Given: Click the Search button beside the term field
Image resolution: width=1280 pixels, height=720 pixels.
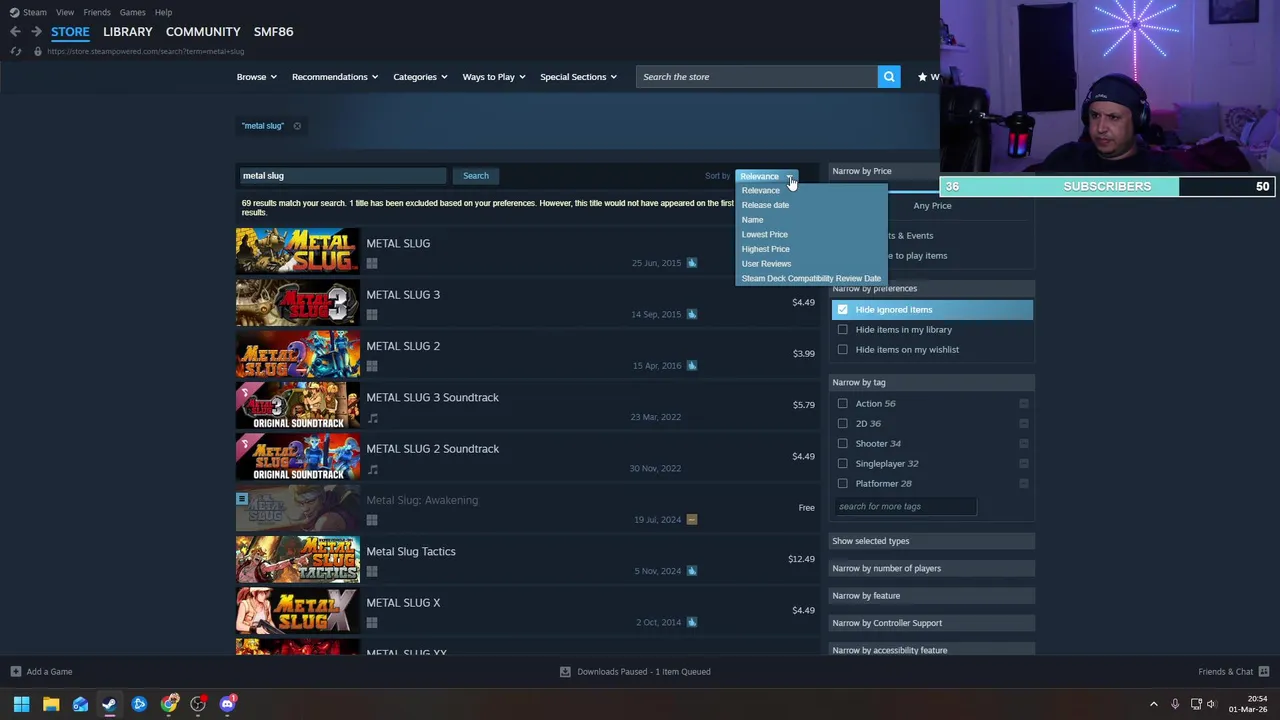Looking at the screenshot, I should click(476, 176).
